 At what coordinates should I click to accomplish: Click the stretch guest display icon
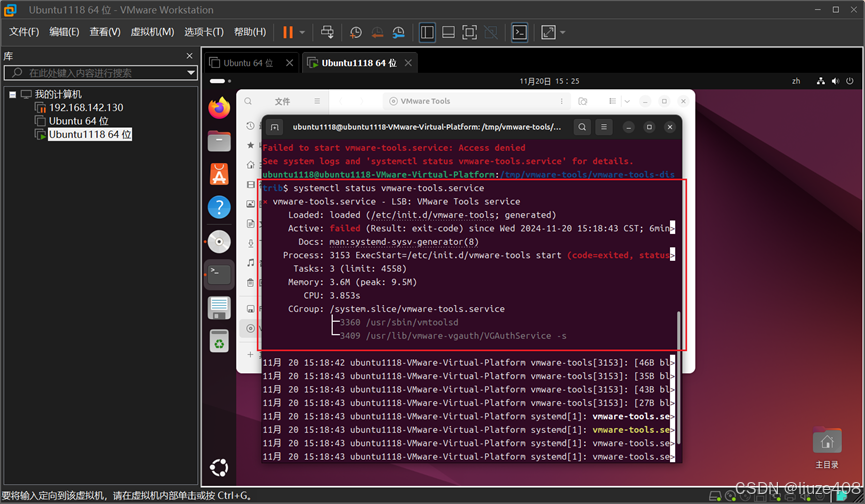pos(548,32)
